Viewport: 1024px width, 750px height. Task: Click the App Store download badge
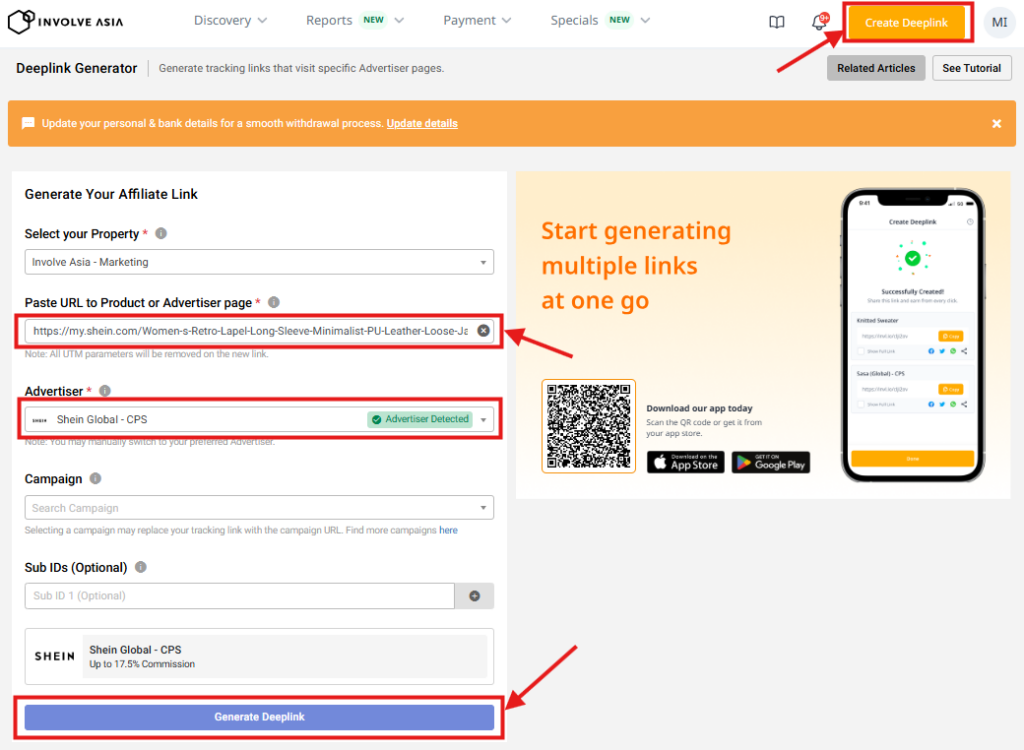click(685, 462)
